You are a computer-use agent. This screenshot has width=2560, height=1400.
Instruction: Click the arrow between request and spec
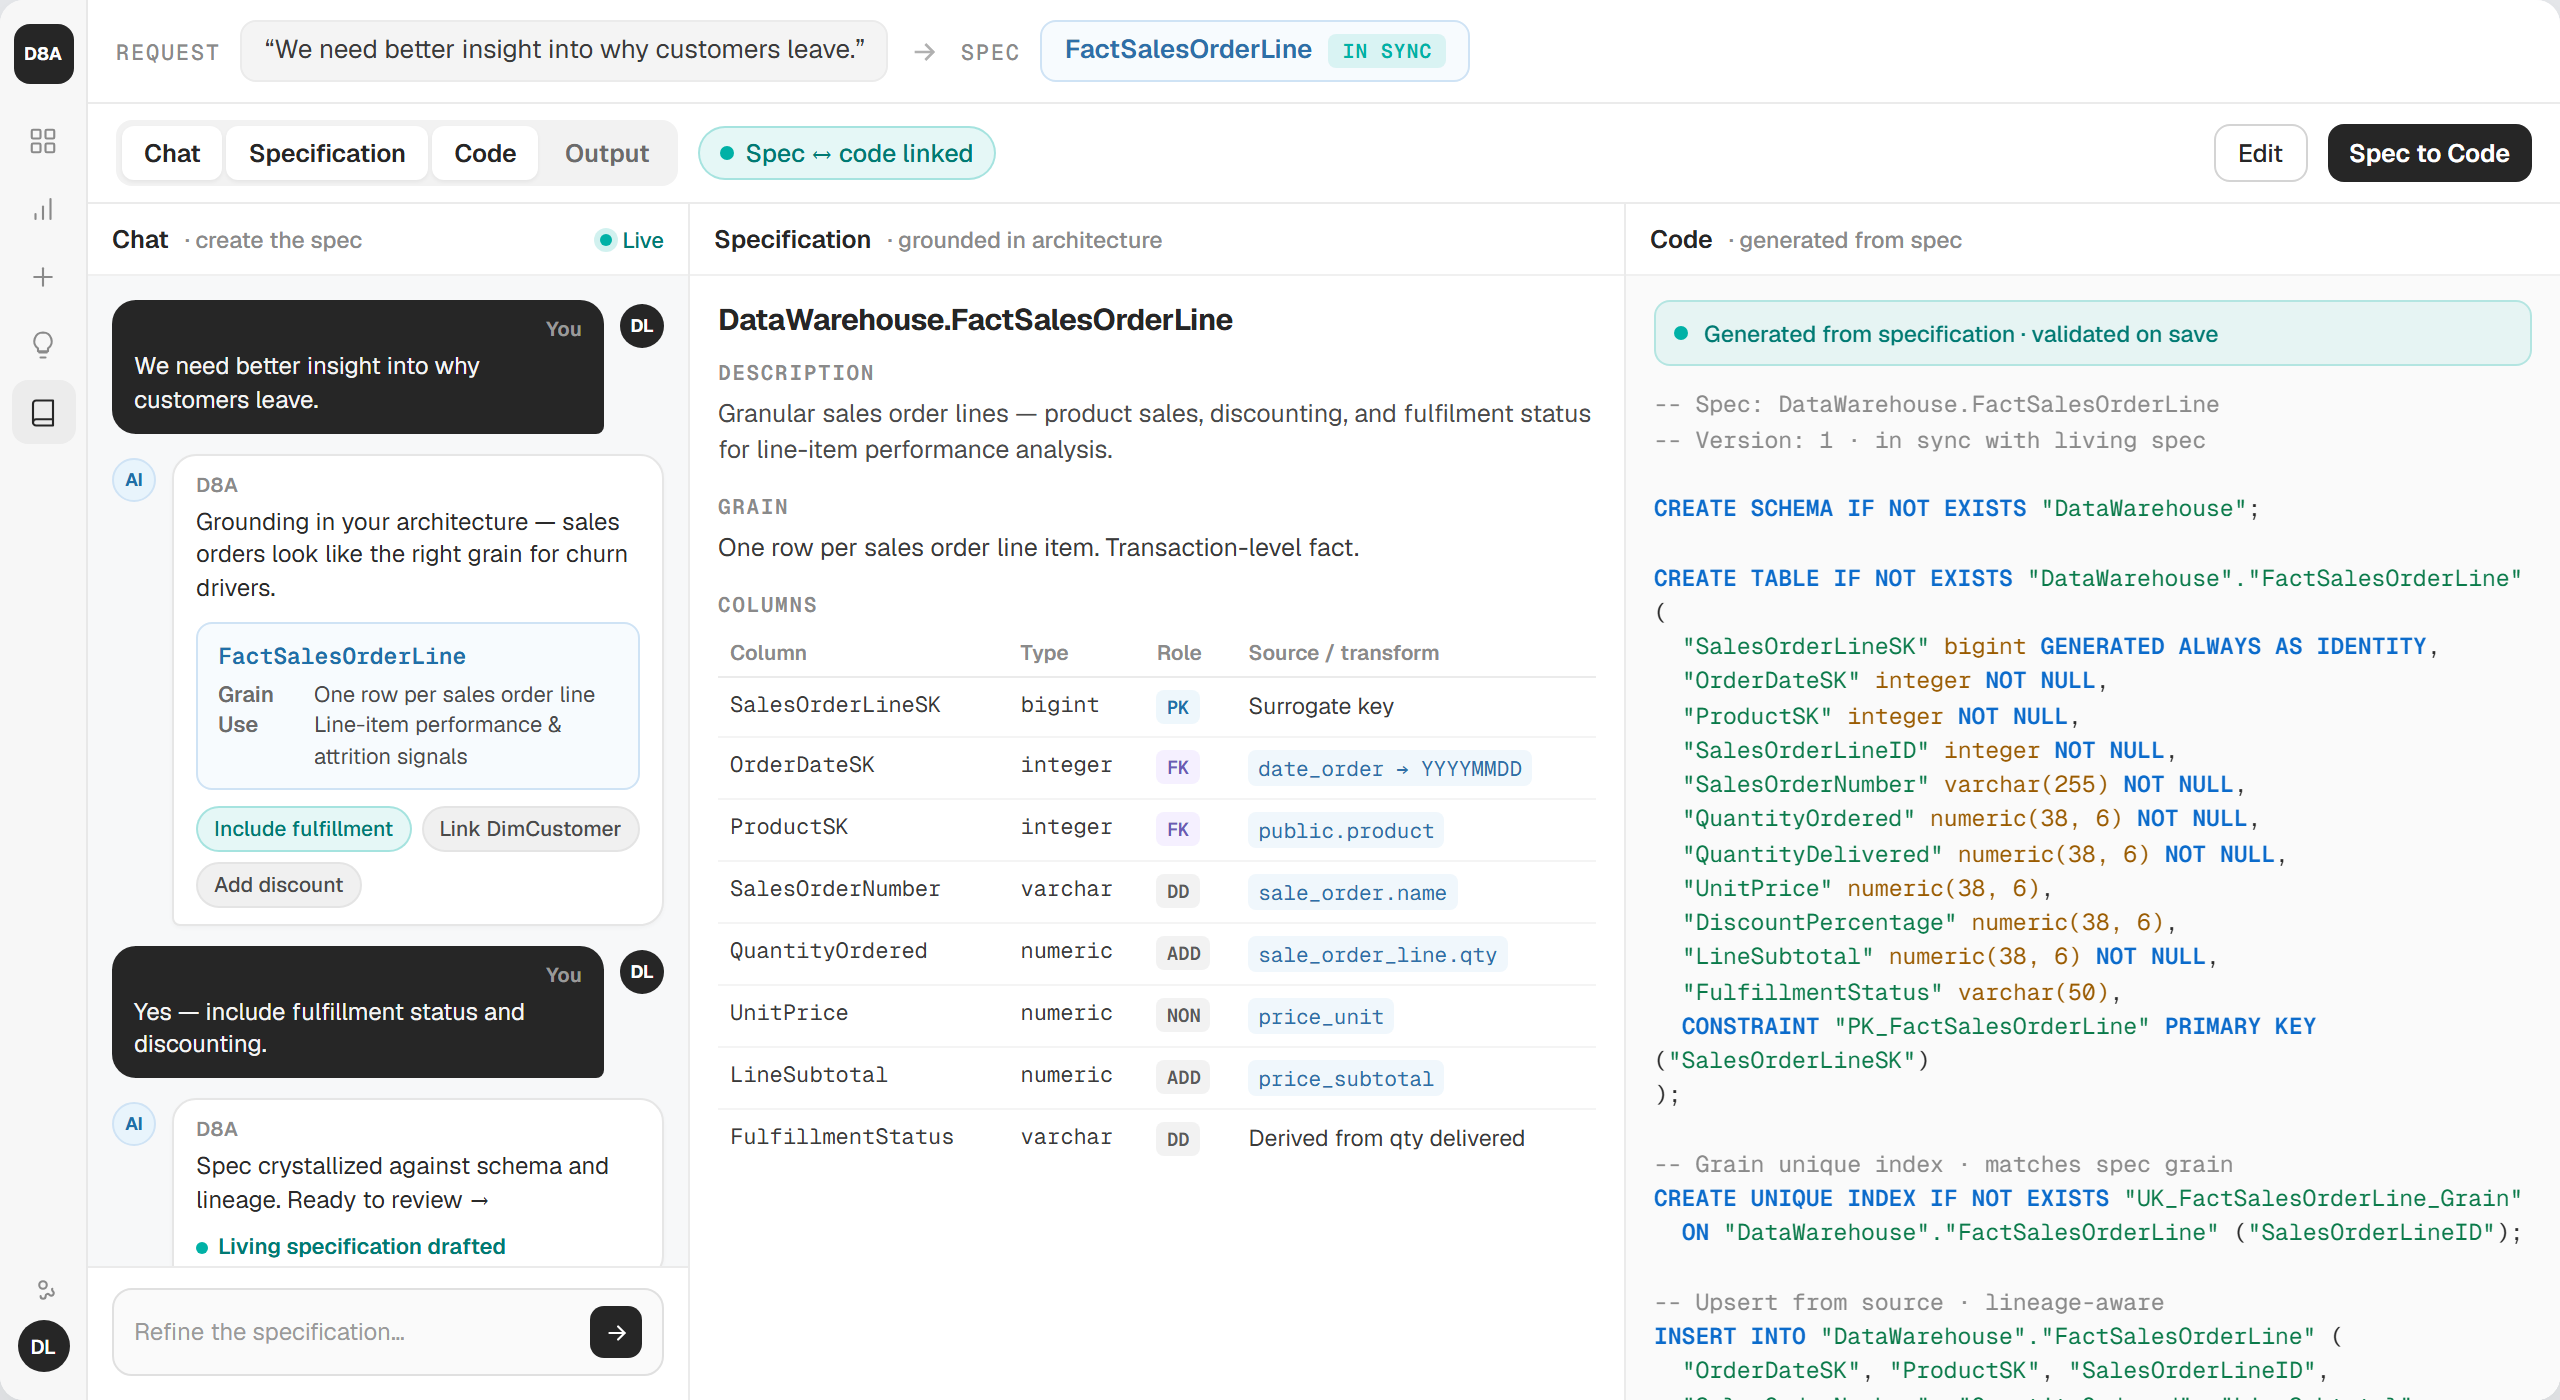click(x=925, y=52)
